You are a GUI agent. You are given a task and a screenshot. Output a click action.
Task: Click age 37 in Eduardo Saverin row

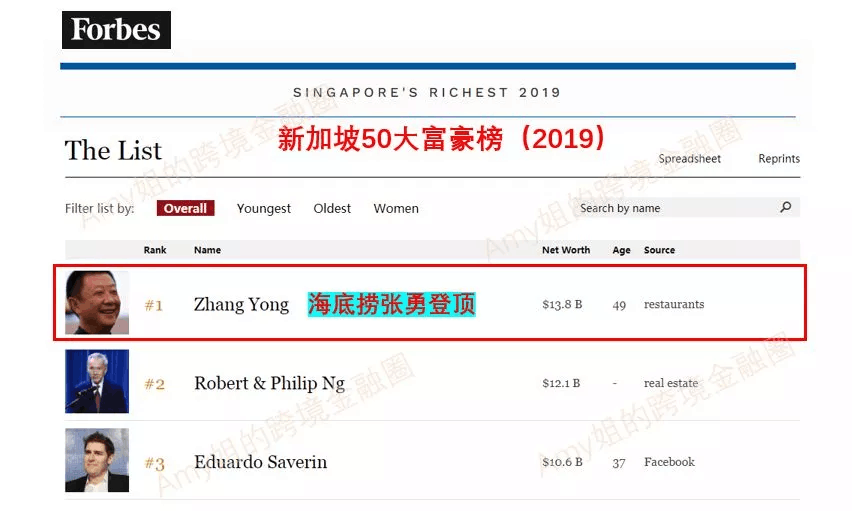pos(619,463)
